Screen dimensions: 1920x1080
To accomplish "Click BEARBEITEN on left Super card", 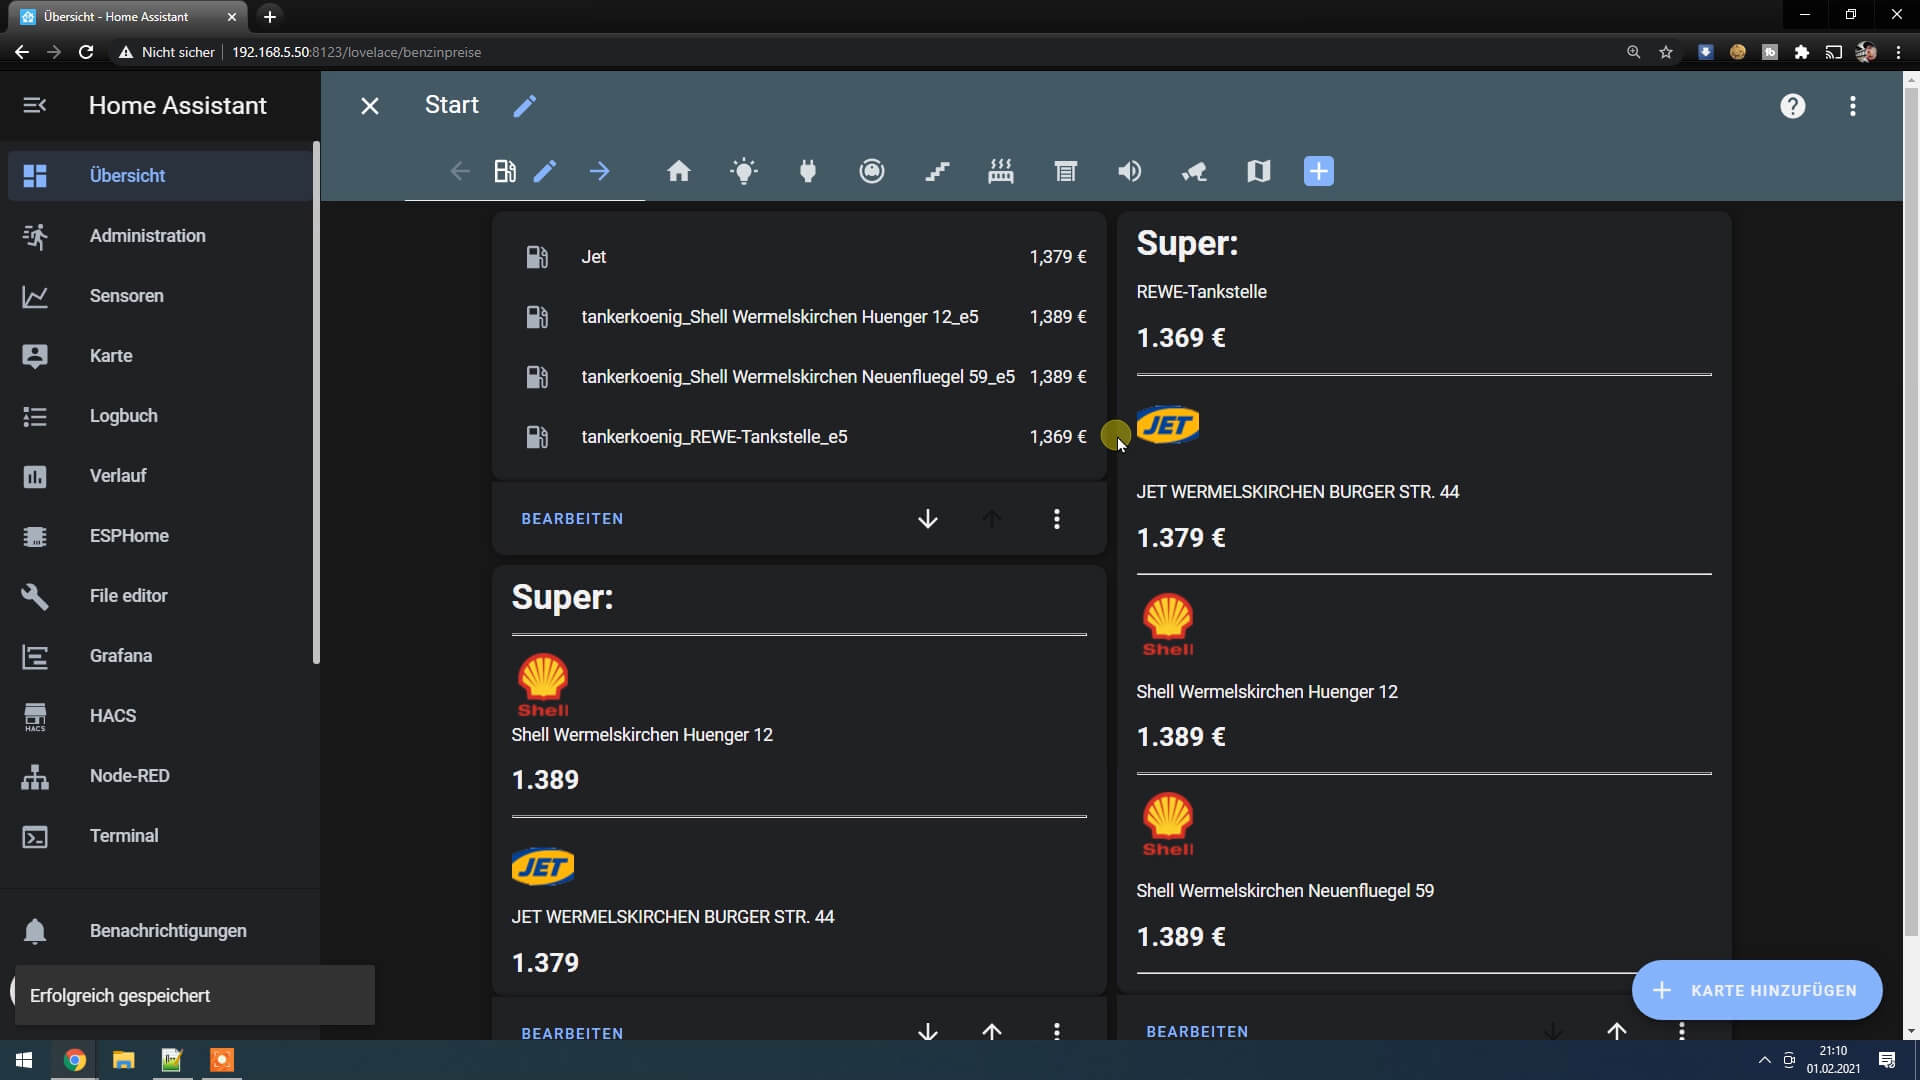I will pyautogui.click(x=572, y=1033).
